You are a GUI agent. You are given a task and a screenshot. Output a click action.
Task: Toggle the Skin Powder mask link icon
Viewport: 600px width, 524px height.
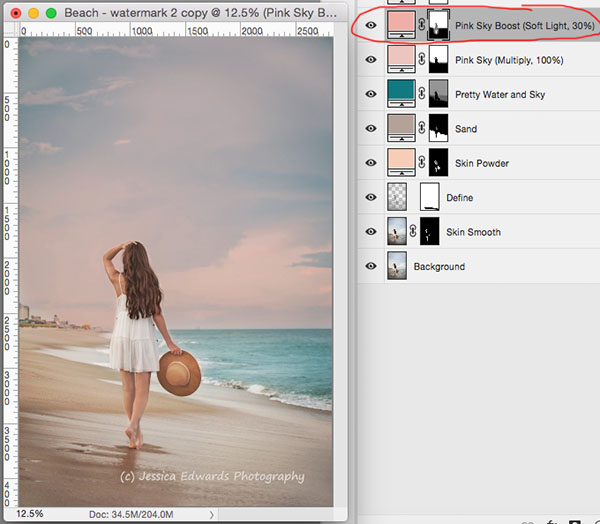pyautogui.click(x=422, y=163)
